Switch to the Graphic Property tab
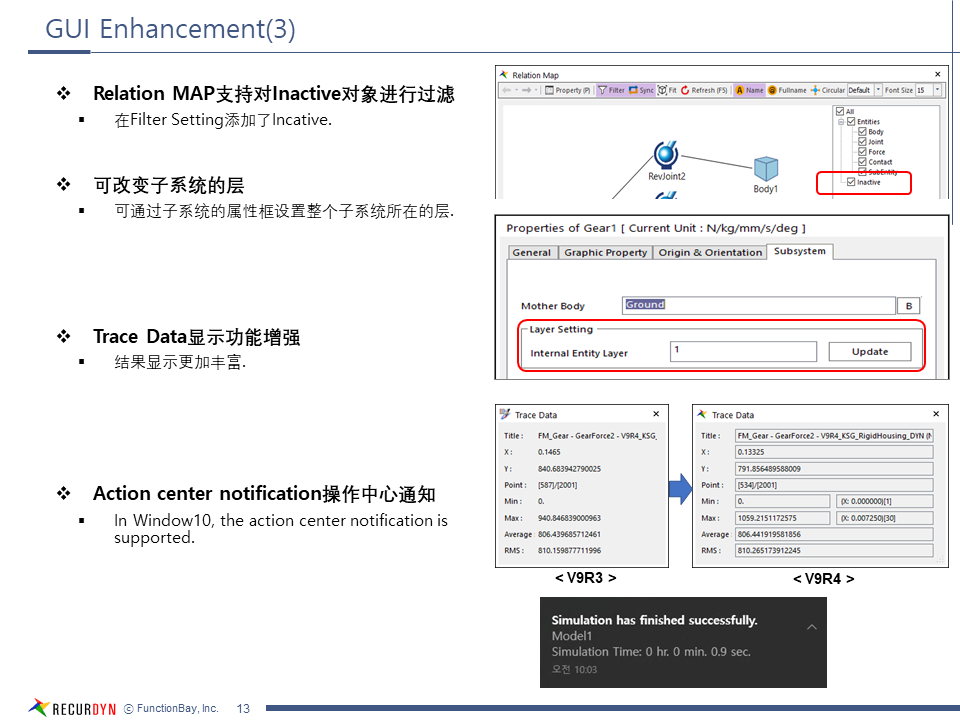The image size is (960, 720). 605,252
